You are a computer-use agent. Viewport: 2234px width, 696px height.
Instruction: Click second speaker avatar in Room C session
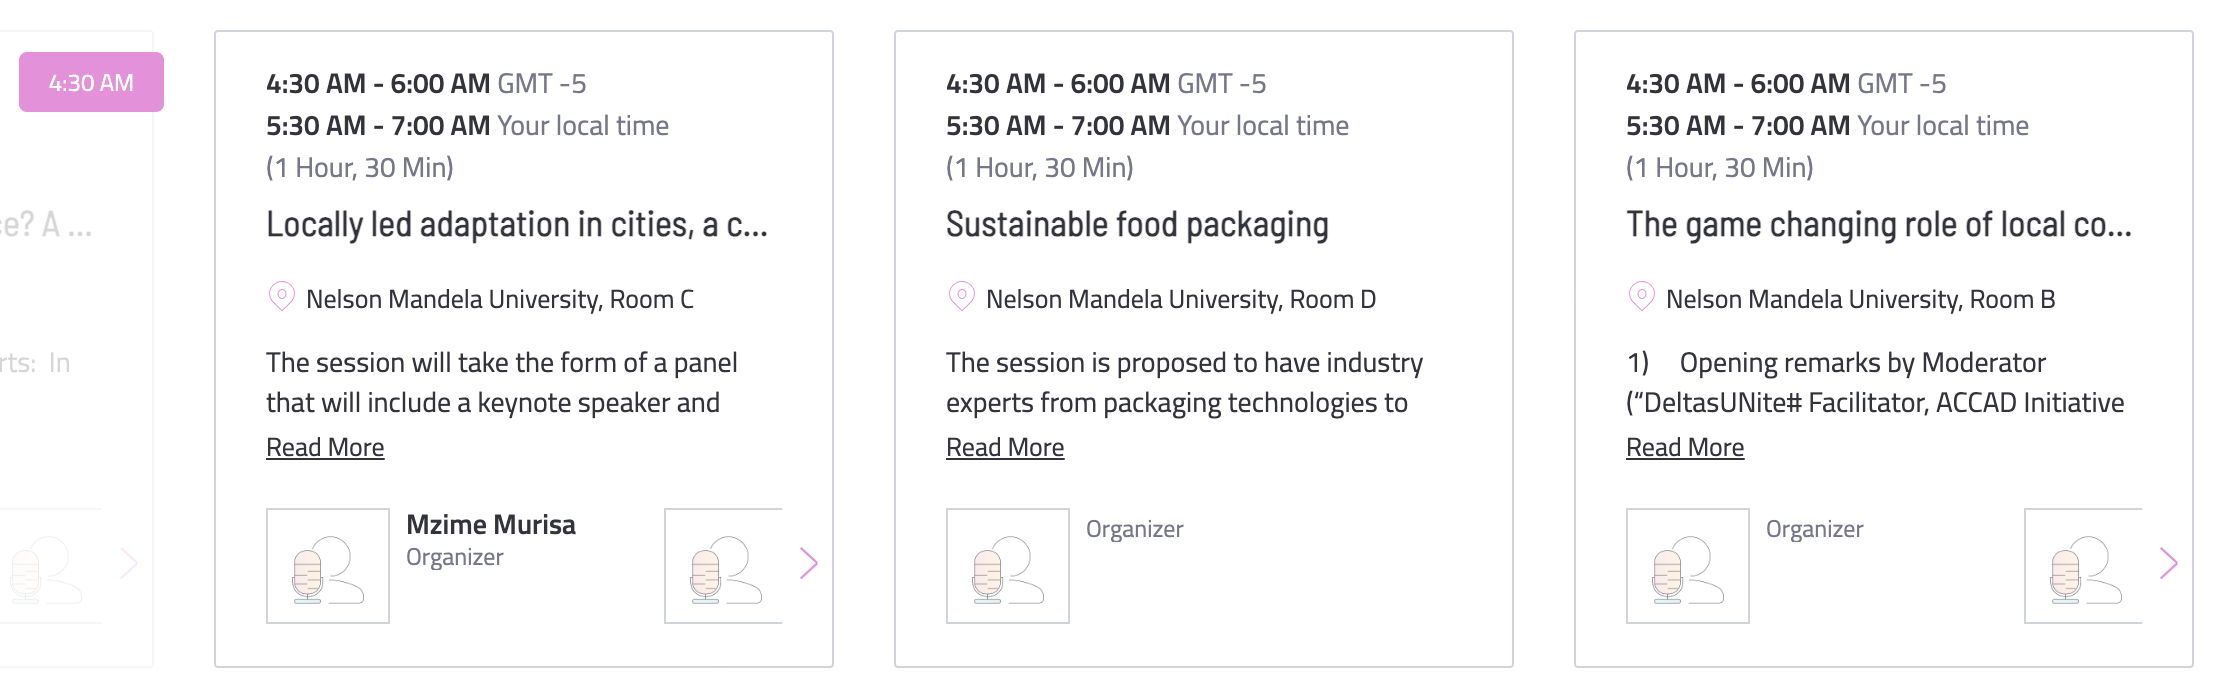pyautogui.click(x=724, y=566)
